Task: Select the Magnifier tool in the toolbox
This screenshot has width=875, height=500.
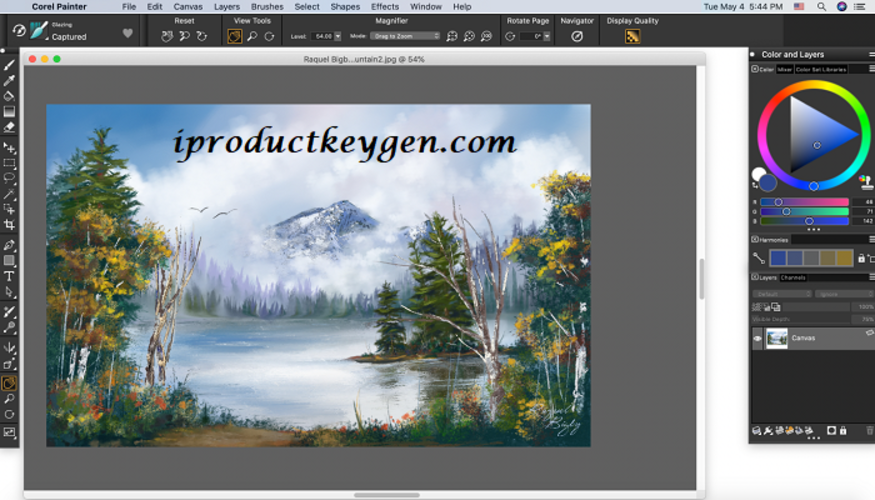Action: (9, 399)
